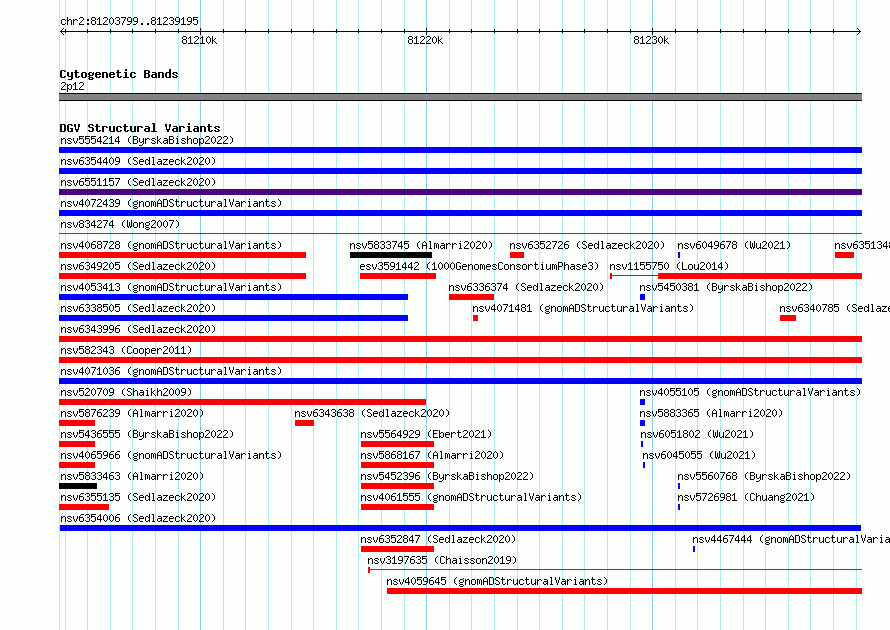Select nsv6336374 (Sedlazeck2020) label
The height and width of the screenshot is (630, 890).
(526, 287)
